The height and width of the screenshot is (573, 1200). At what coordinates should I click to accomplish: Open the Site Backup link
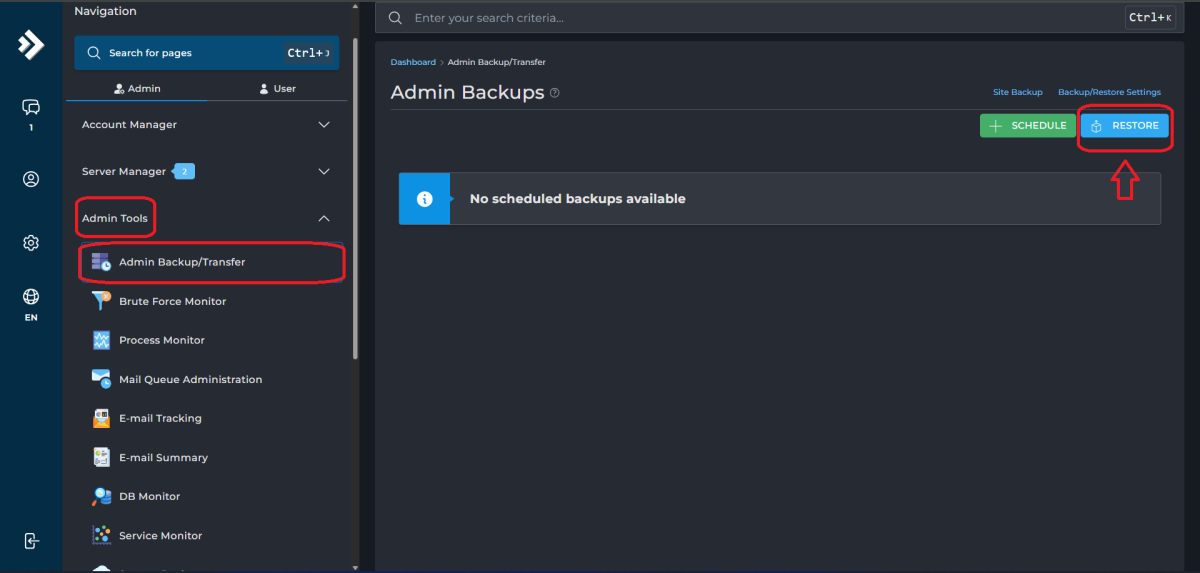[x=1017, y=92]
